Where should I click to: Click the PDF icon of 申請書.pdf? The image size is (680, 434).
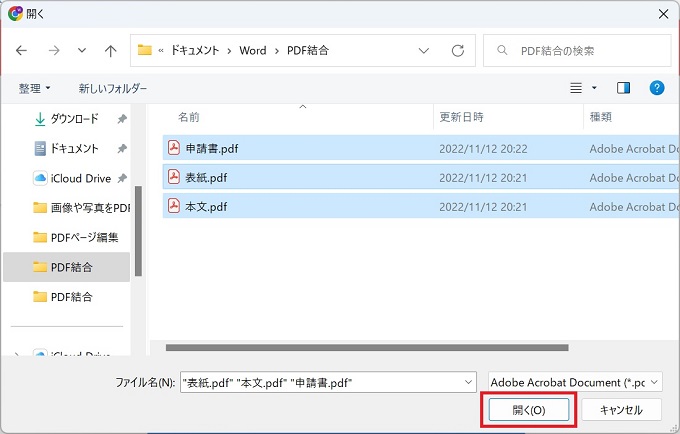[173, 149]
